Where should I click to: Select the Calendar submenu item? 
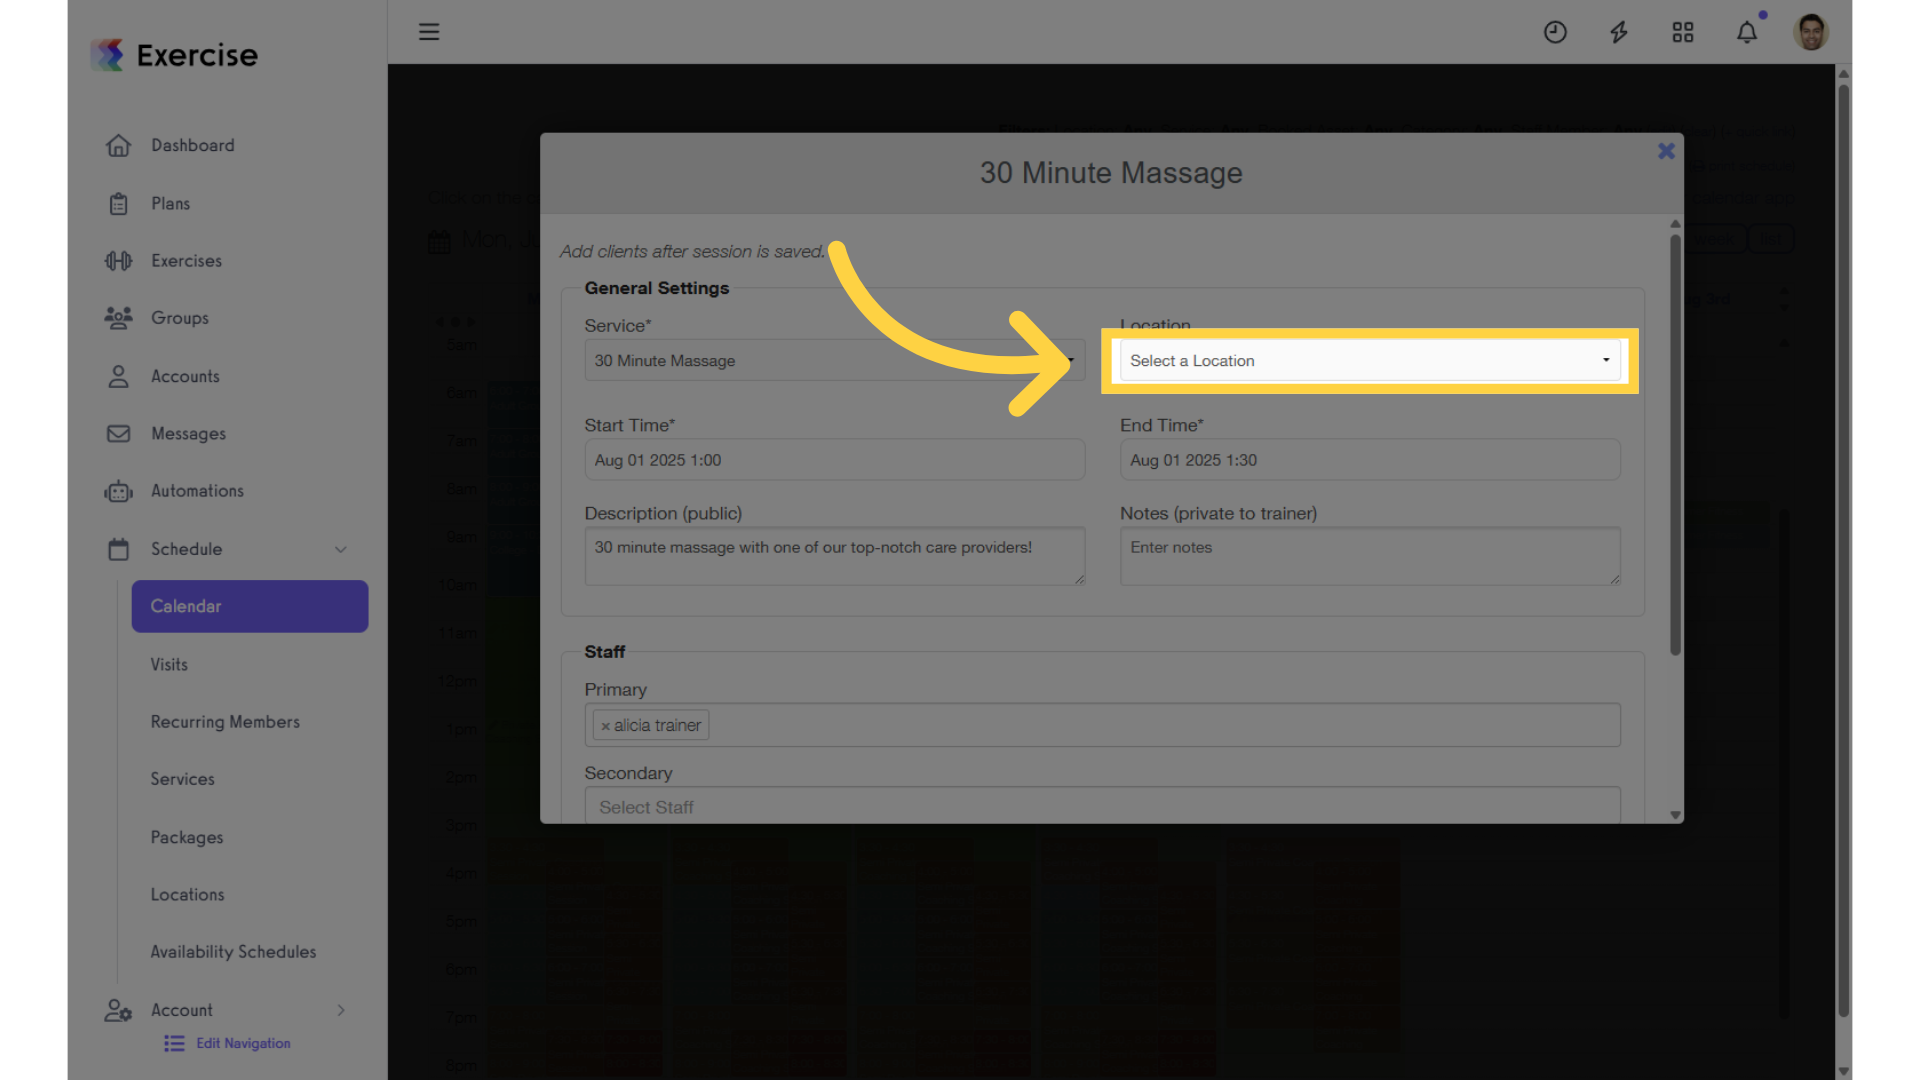250,606
